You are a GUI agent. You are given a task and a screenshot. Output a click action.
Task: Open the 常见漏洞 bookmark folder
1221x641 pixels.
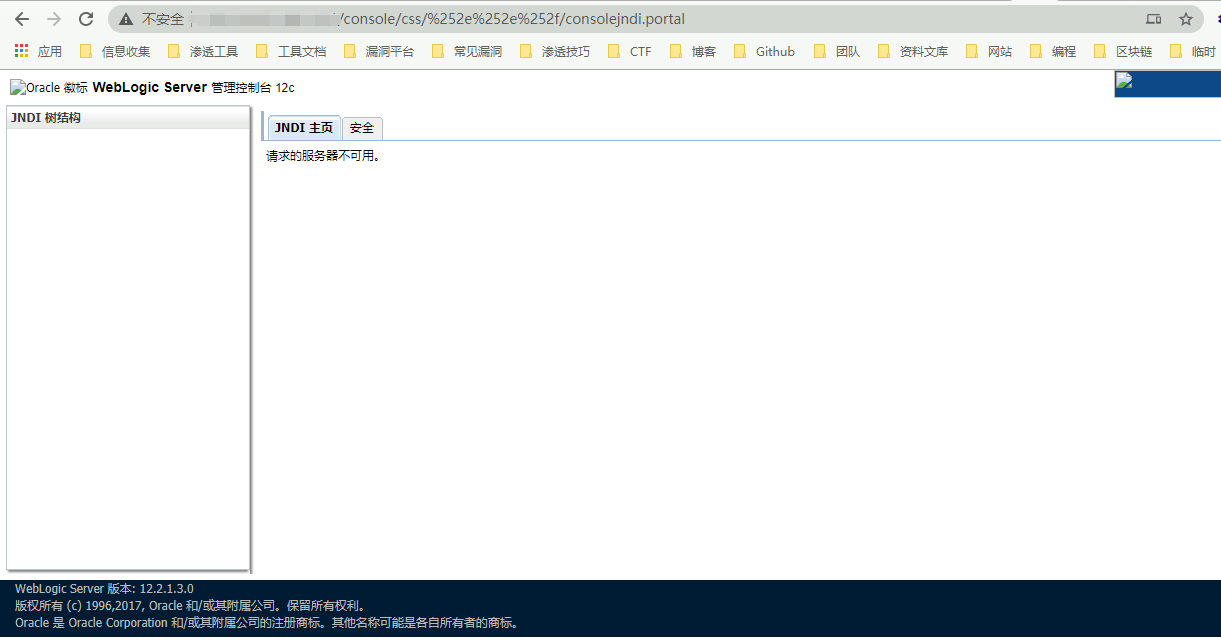(x=467, y=51)
